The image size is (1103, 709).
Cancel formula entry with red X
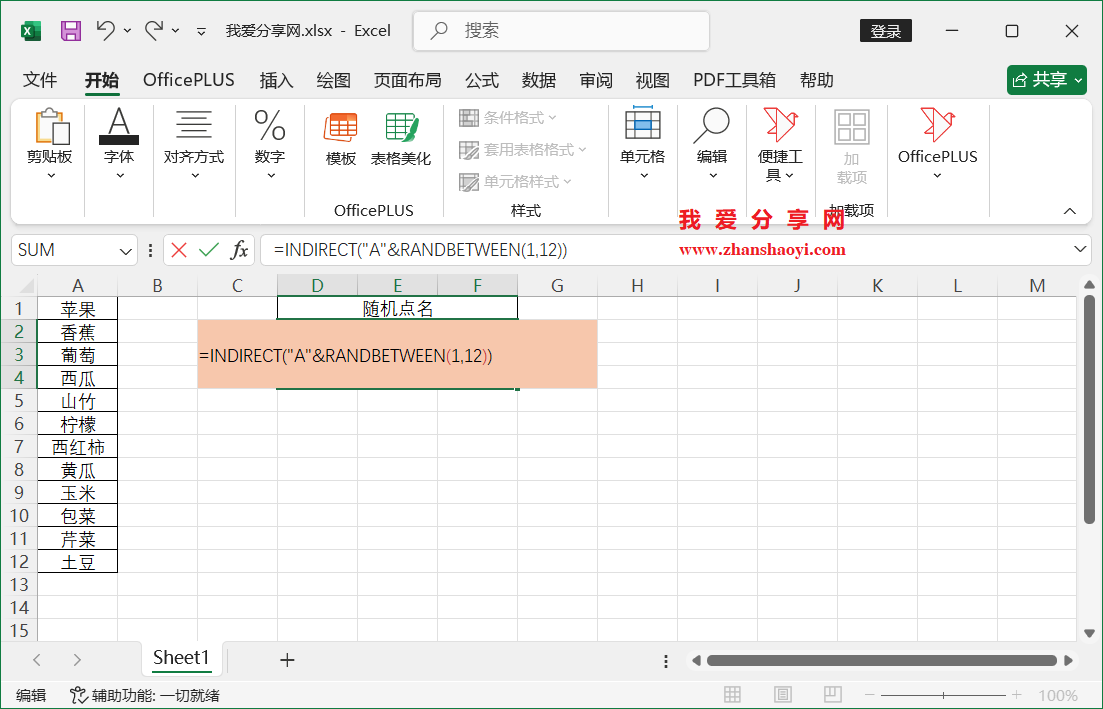coord(179,250)
